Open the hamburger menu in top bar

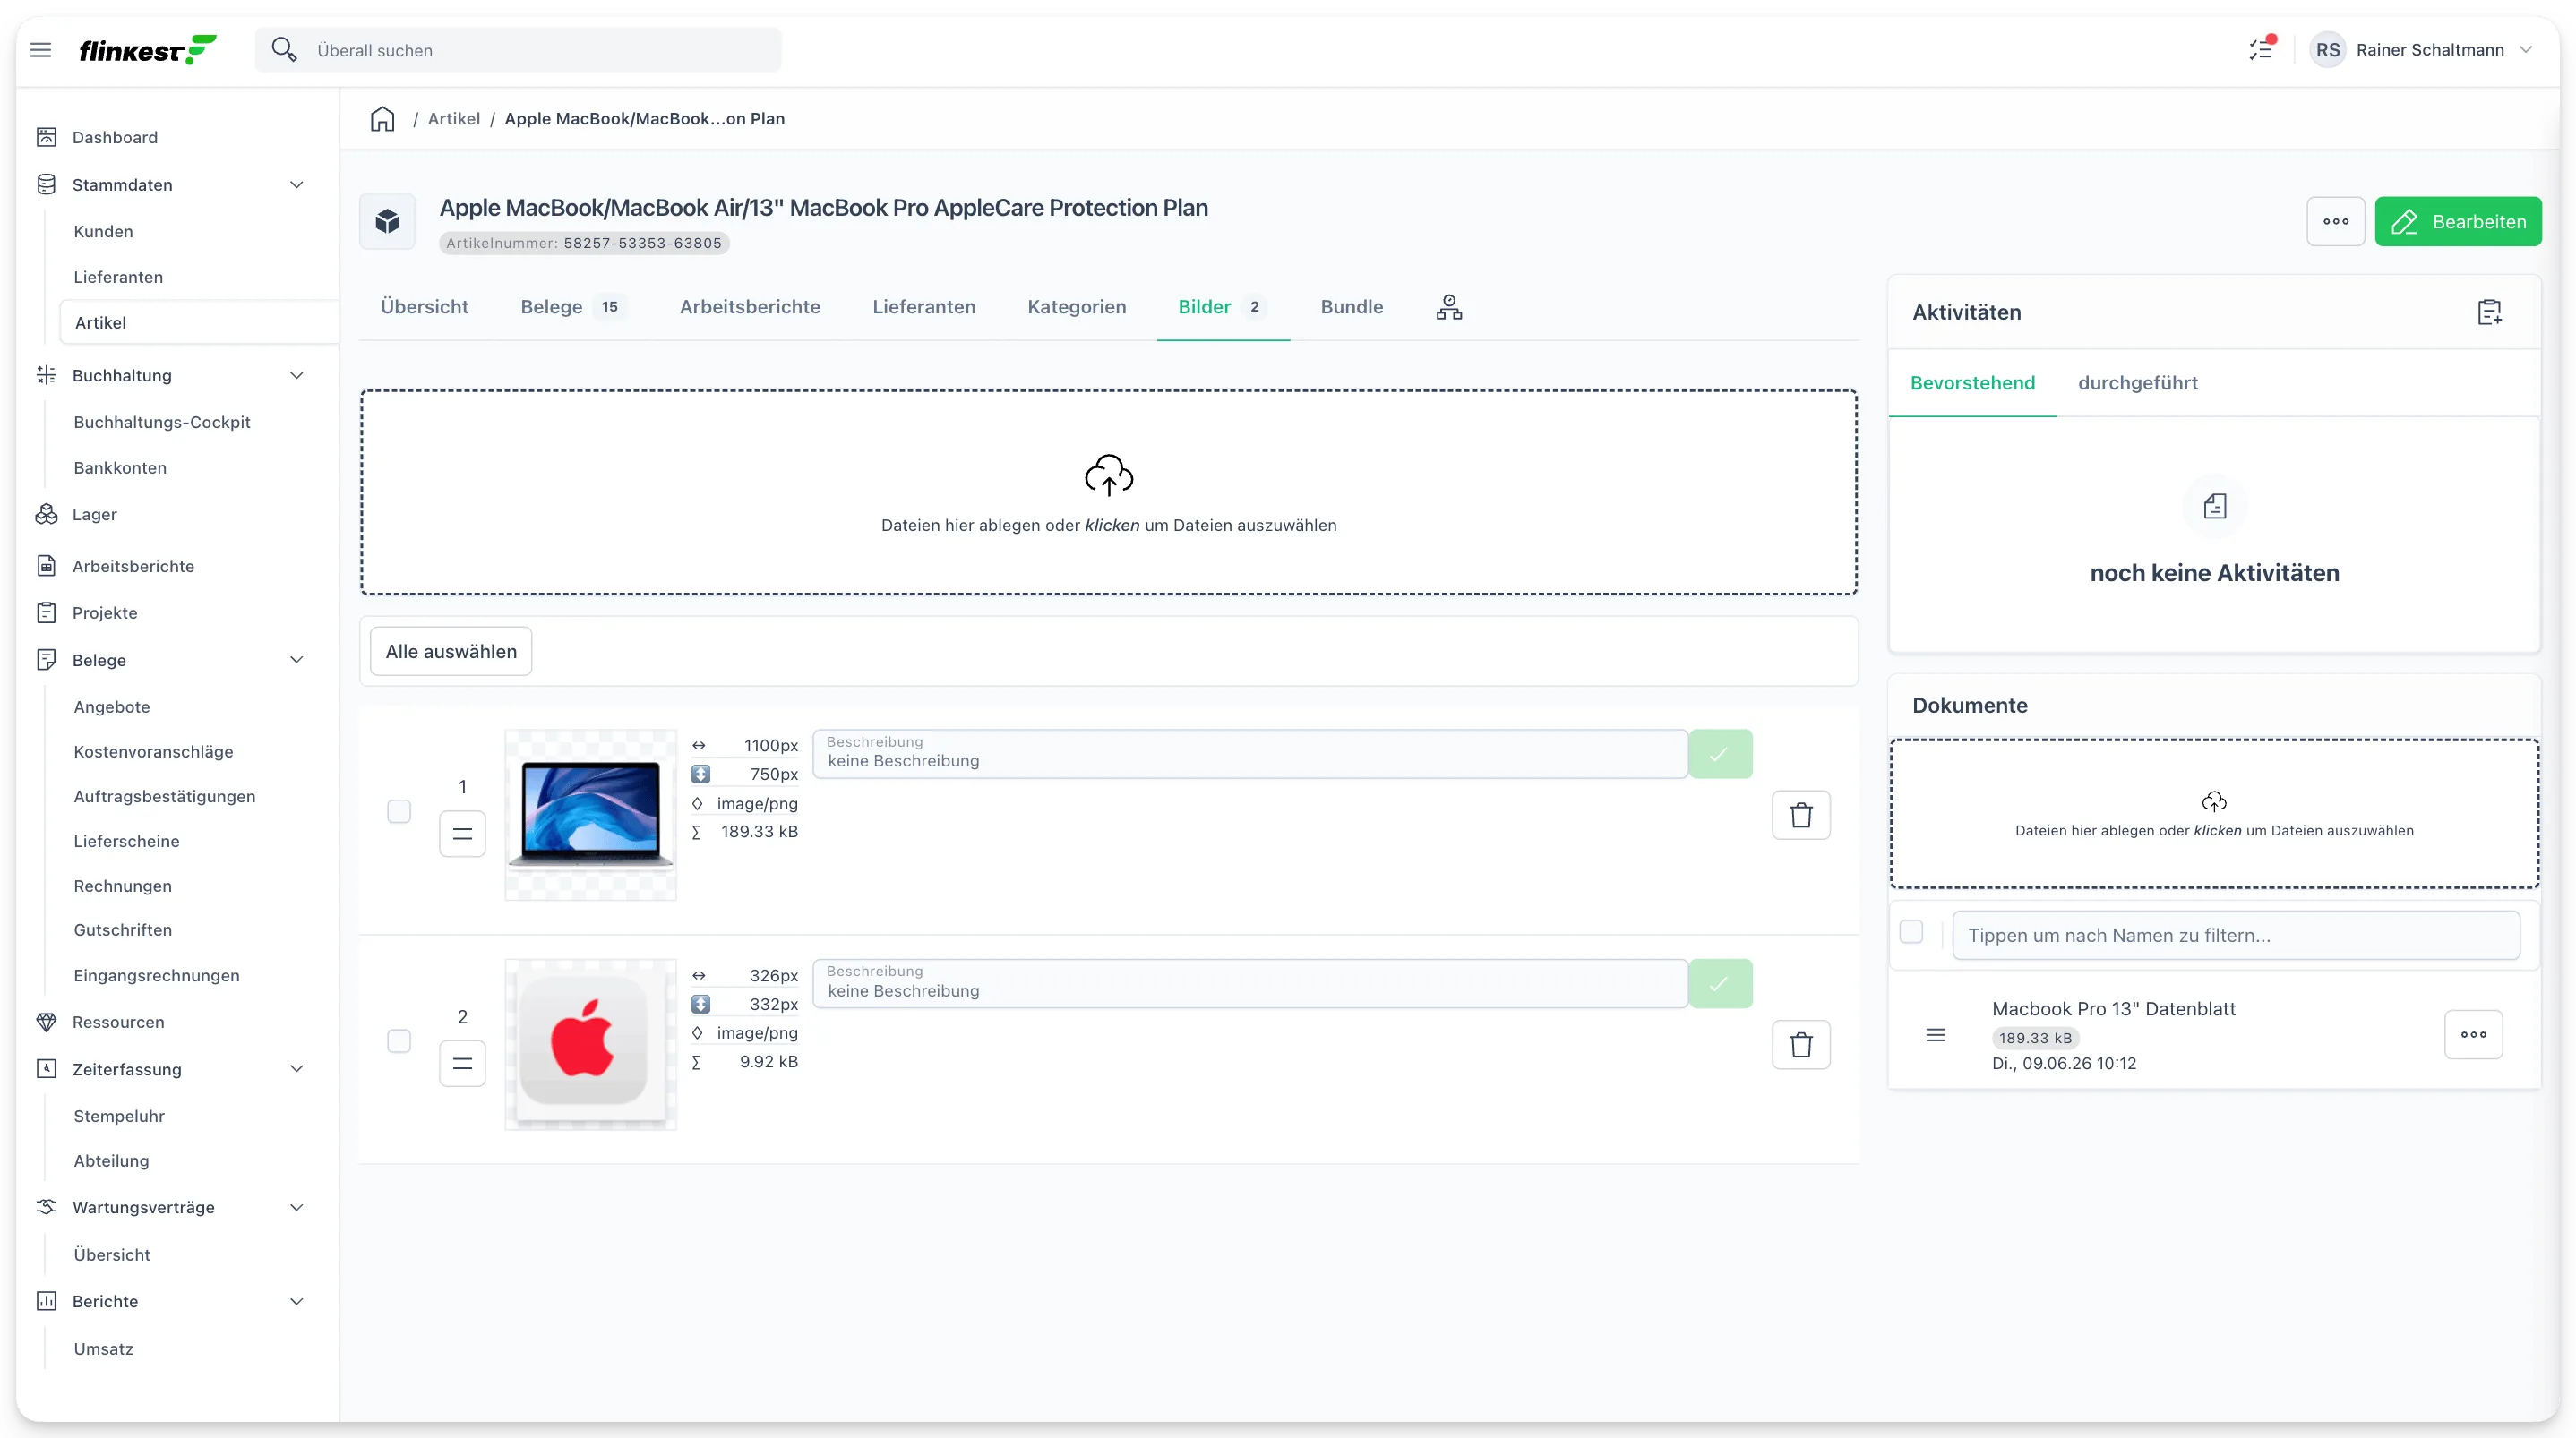[41, 50]
